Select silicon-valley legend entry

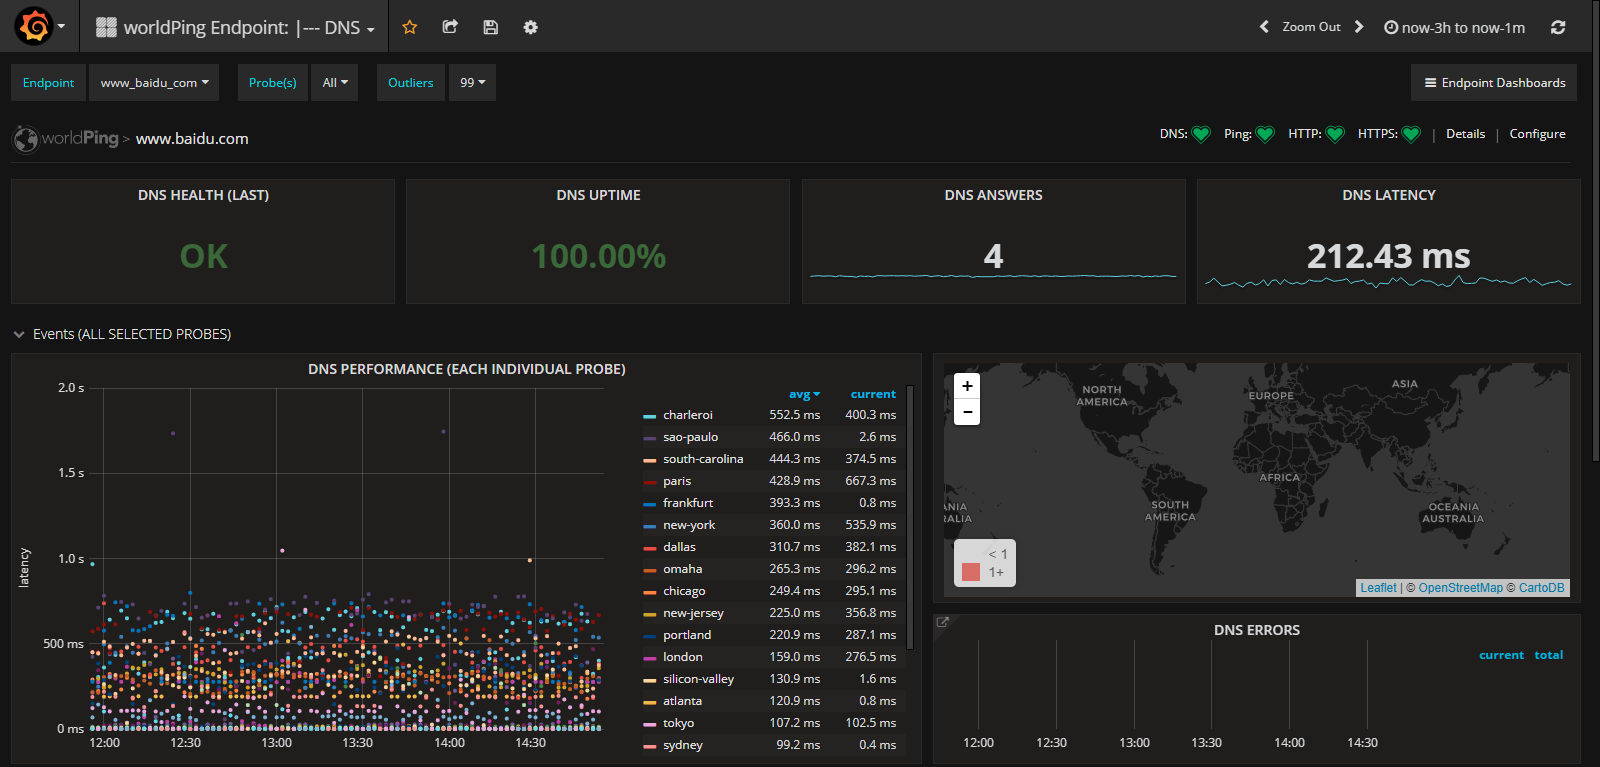[698, 679]
